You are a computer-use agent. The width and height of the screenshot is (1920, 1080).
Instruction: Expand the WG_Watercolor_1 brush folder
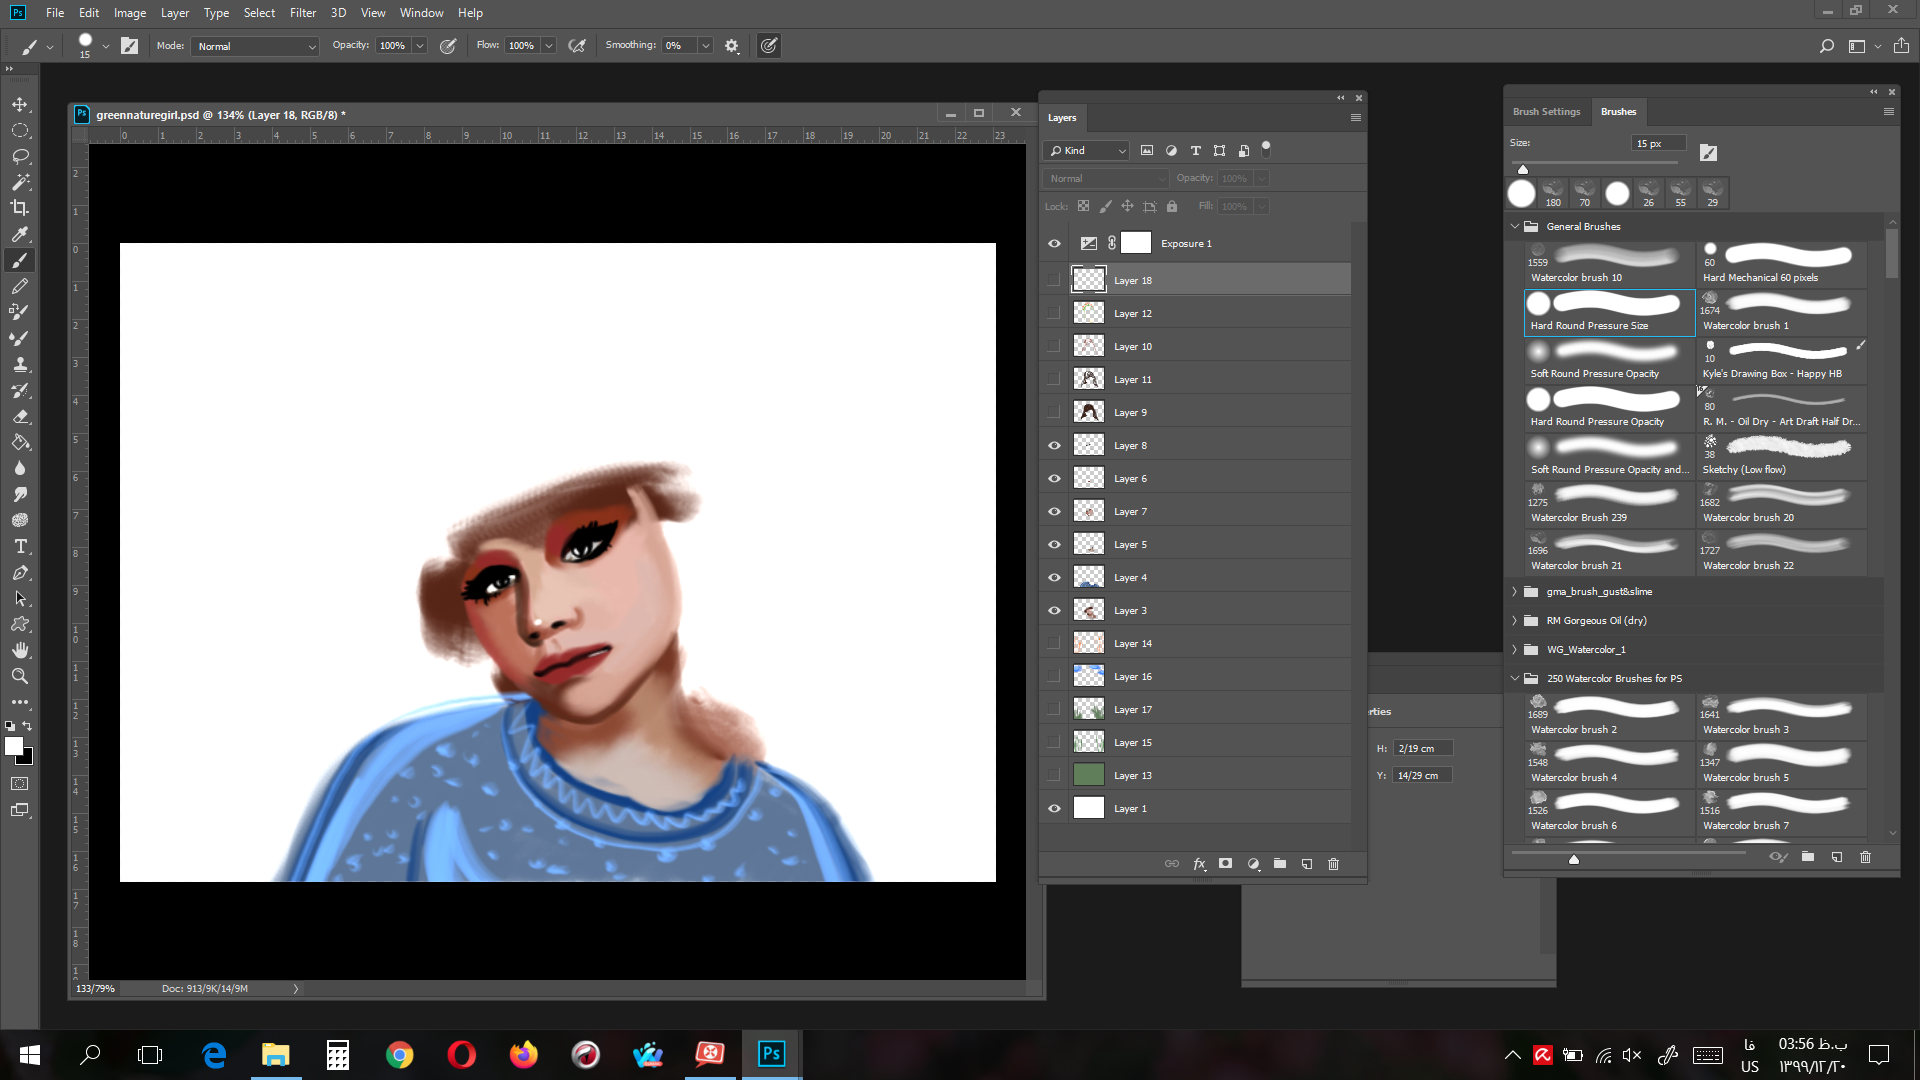[1514, 649]
